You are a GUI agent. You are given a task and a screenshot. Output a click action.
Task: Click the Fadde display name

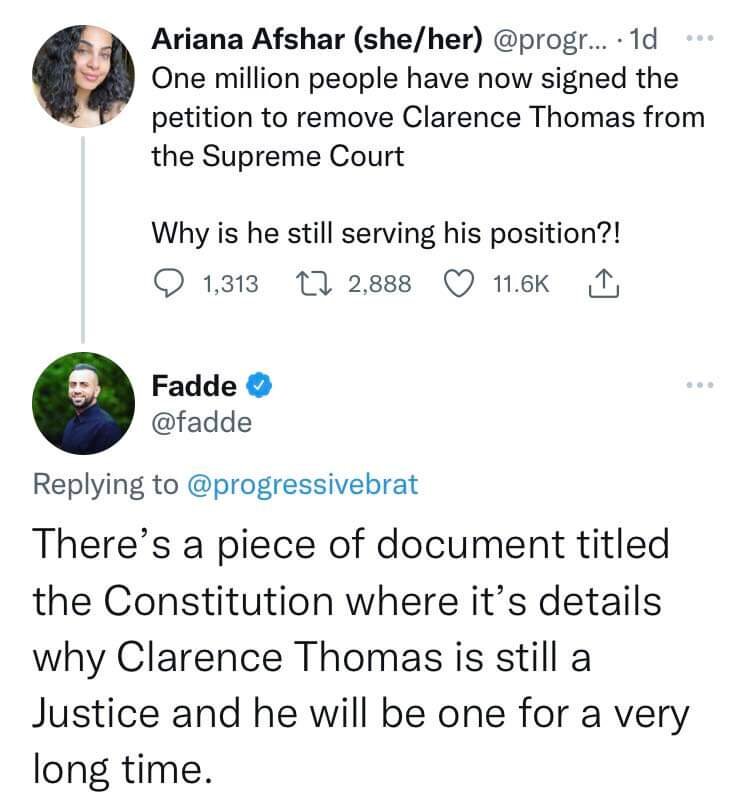194,384
